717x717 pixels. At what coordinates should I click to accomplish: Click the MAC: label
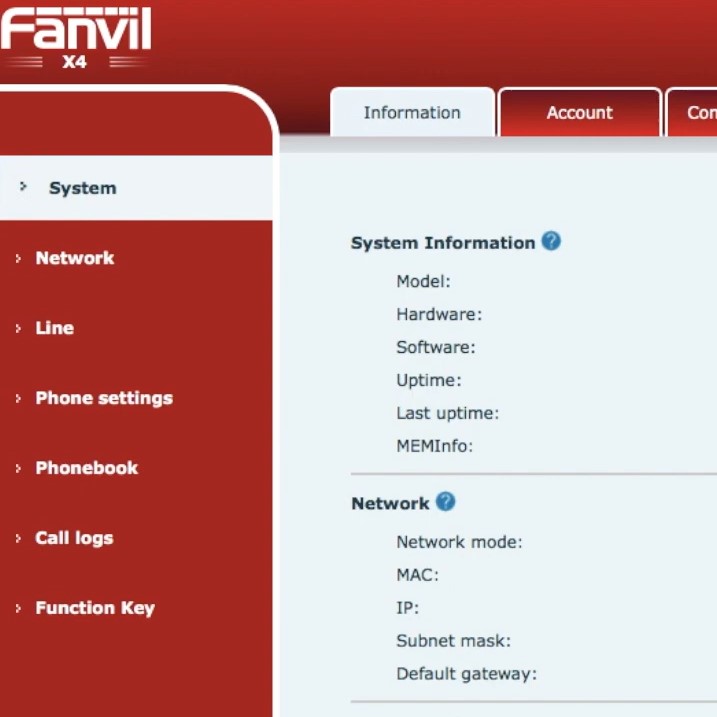pos(417,575)
